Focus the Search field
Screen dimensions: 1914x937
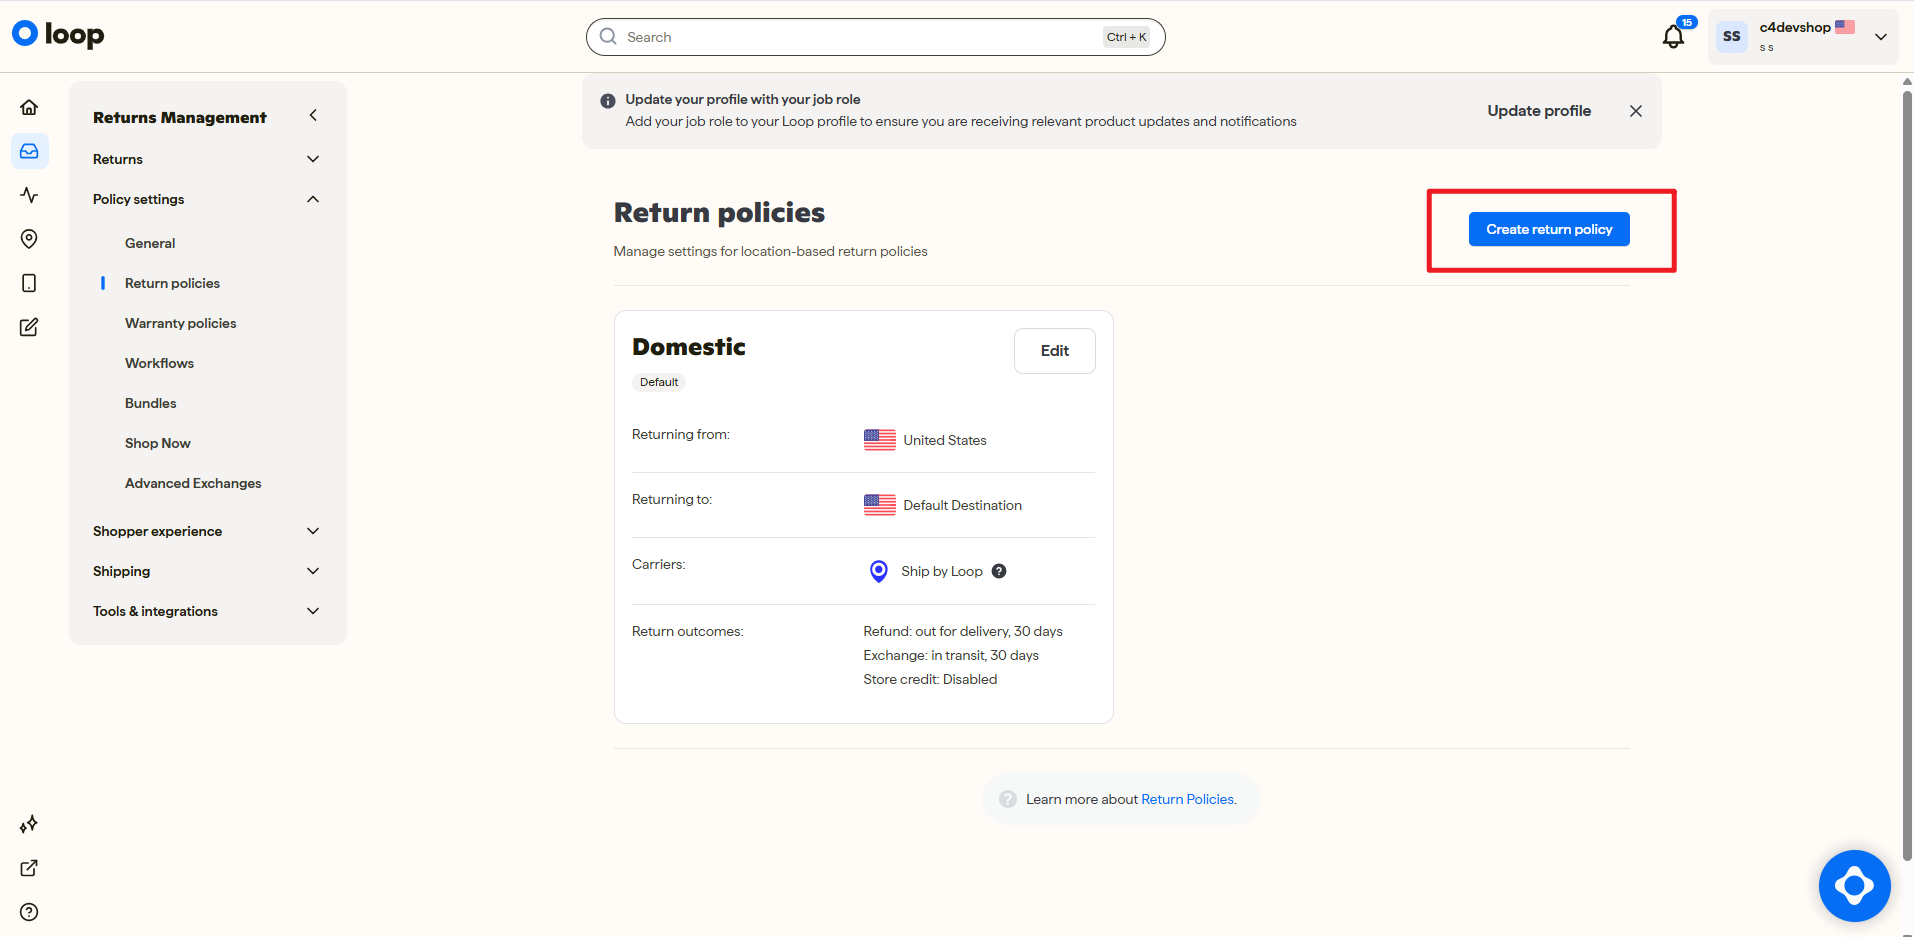point(876,37)
